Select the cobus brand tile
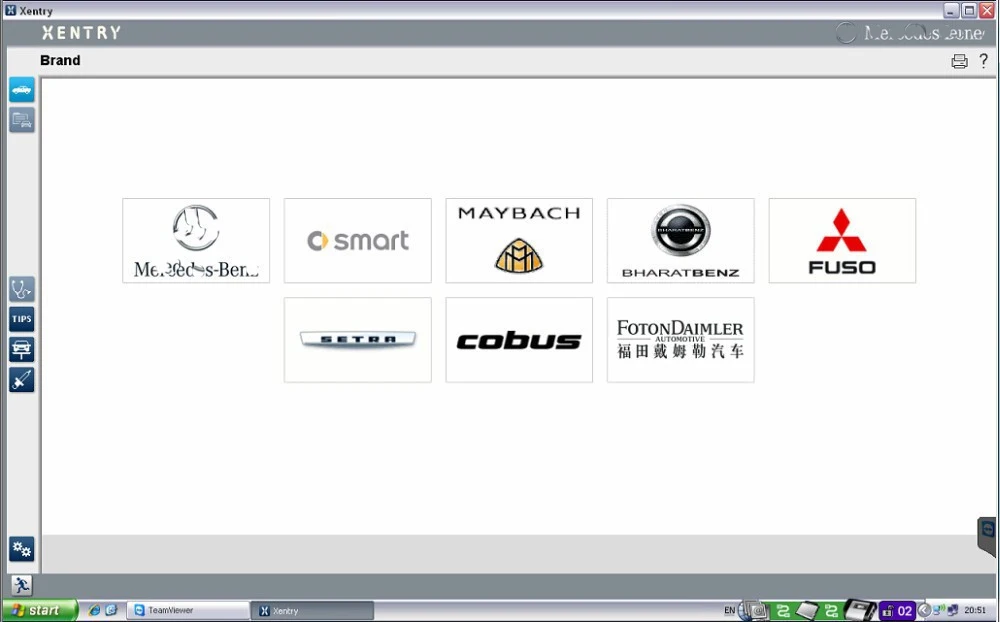 point(518,340)
